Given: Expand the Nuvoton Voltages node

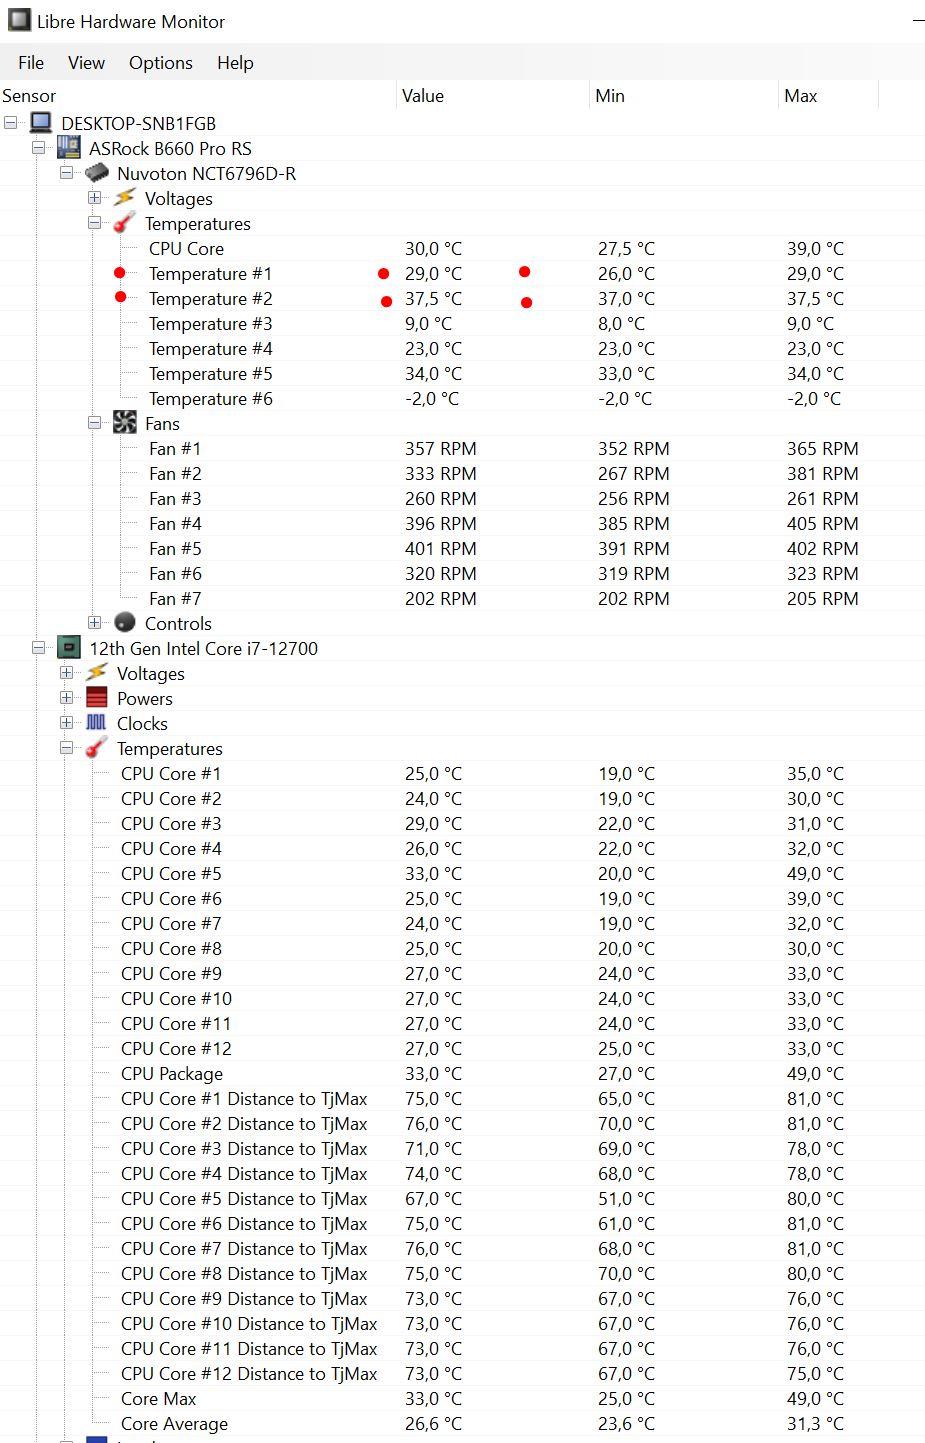Looking at the screenshot, I should 94,198.
